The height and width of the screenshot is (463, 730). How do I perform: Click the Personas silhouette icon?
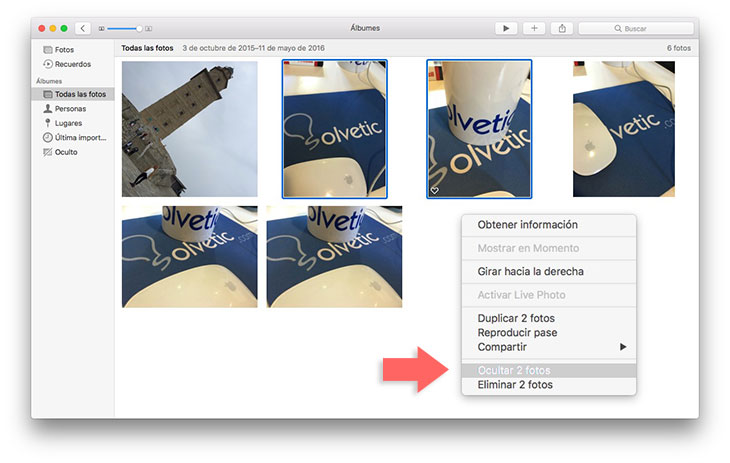click(47, 109)
